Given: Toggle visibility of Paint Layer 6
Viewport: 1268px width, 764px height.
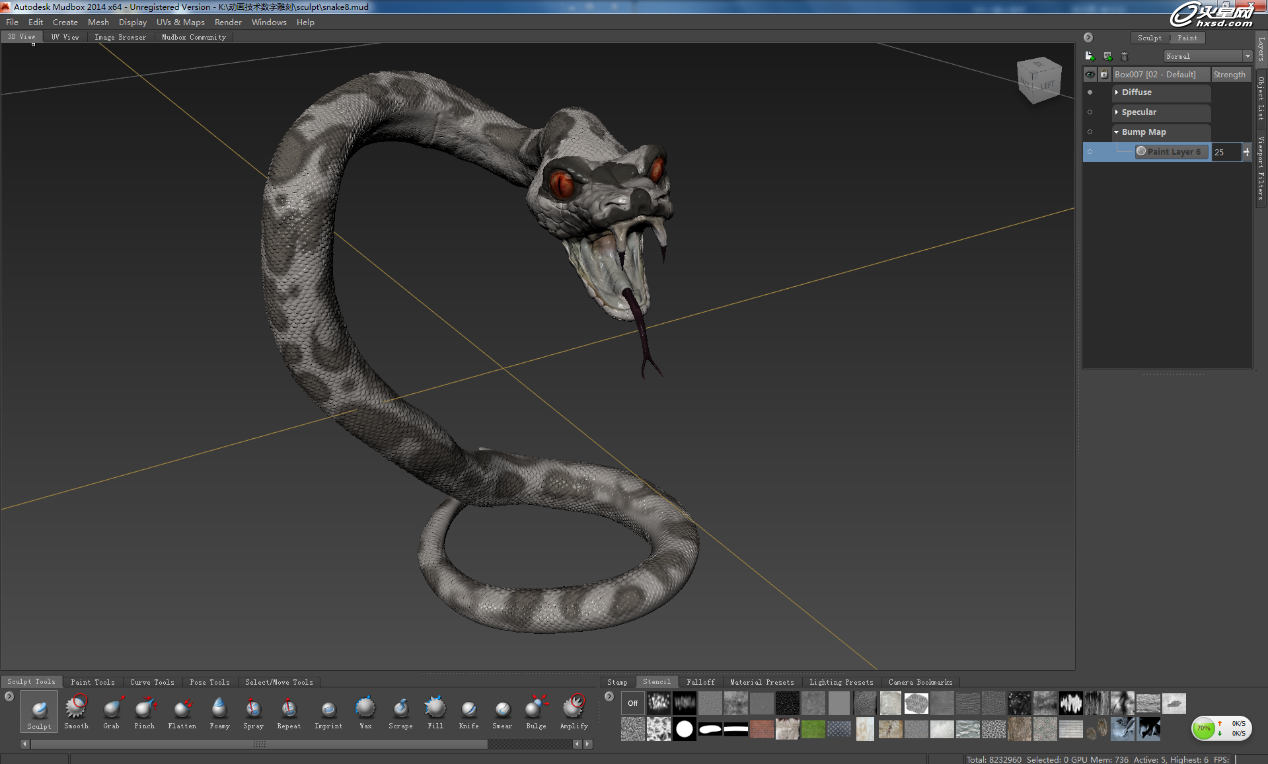Looking at the screenshot, I should click(x=1090, y=152).
